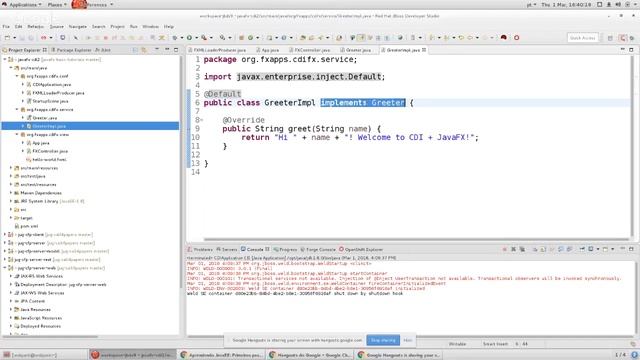Screen dimensions: 640x360
Task: Open the File menu
Action: click(6, 27)
